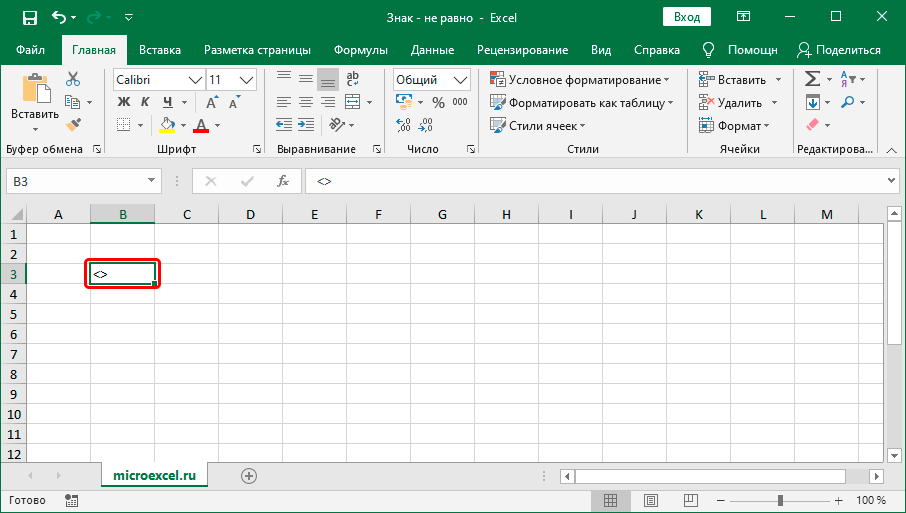Image resolution: width=906 pixels, height=513 pixels.
Task: Click the Increase Font Size icon
Action: coord(212,102)
